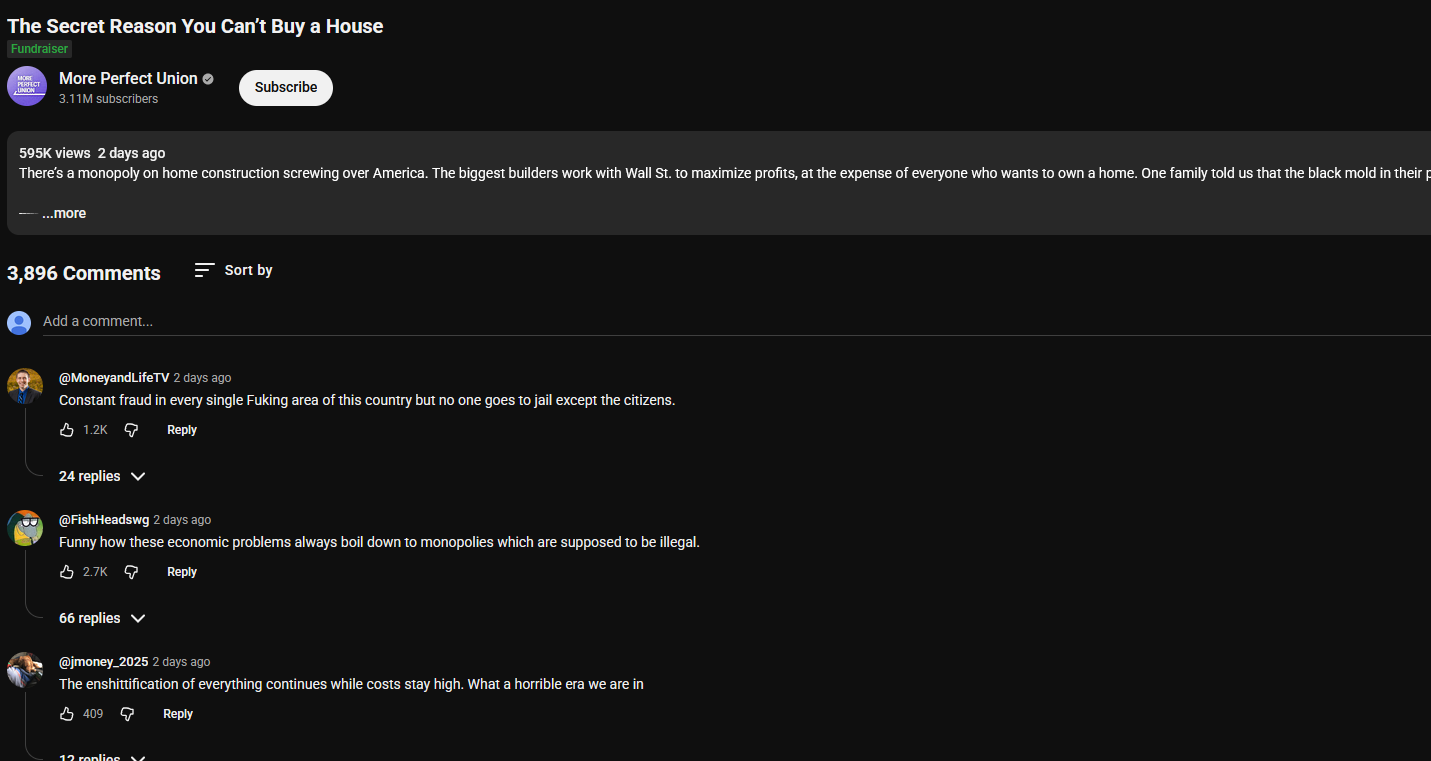Reply to @MoneyandLifeTV's comment
The height and width of the screenshot is (761, 1431).
182,430
